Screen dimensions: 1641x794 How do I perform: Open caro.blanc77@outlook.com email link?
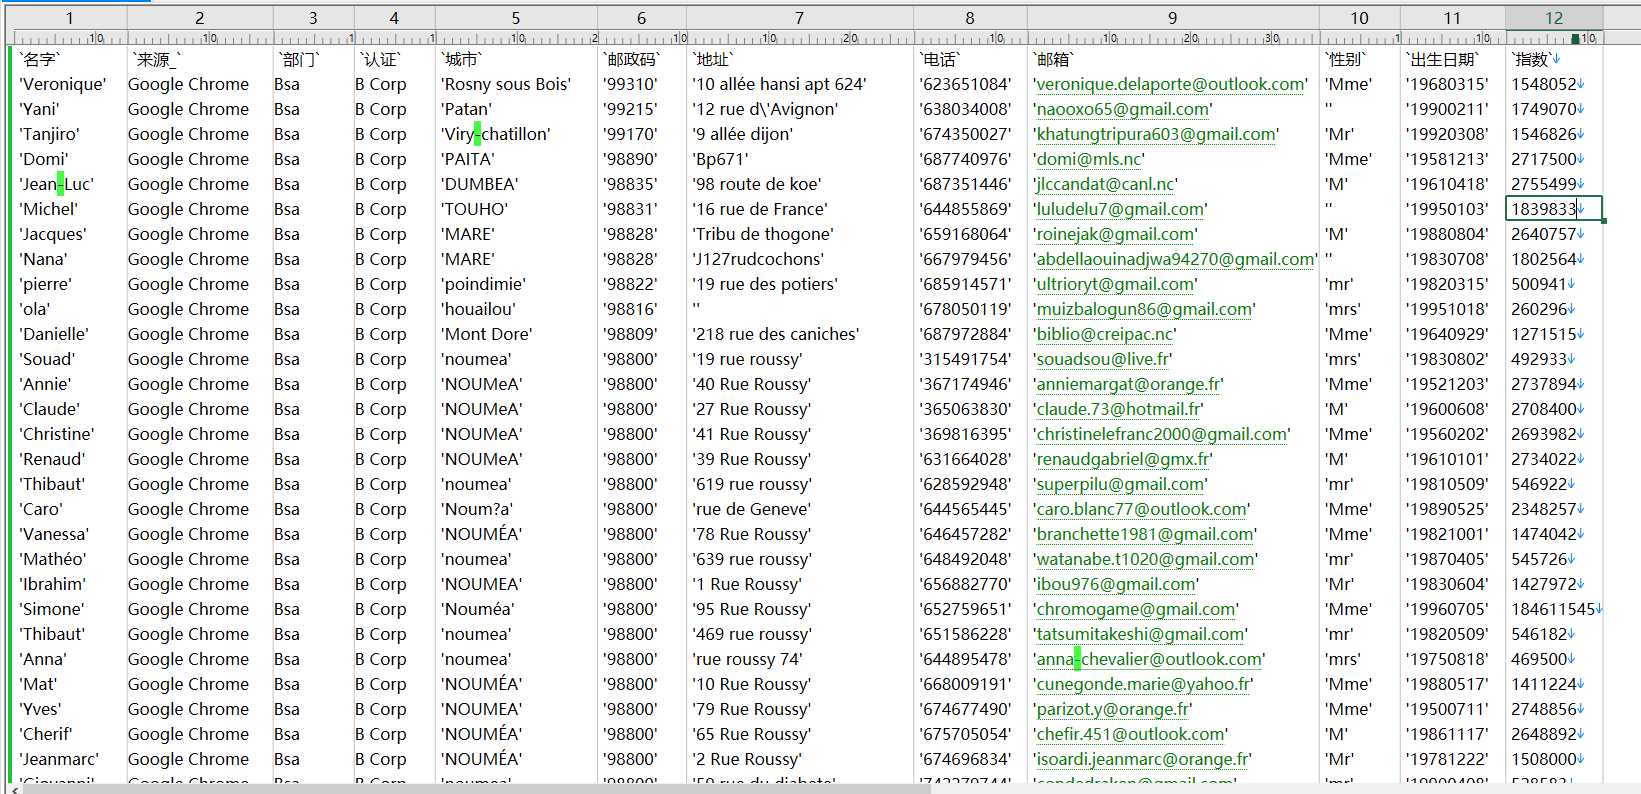pyautogui.click(x=1143, y=509)
